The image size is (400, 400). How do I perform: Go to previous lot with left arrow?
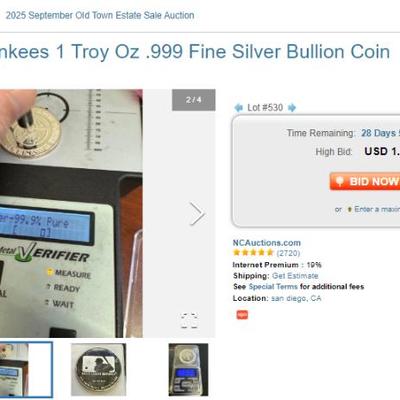pyautogui.click(x=238, y=108)
